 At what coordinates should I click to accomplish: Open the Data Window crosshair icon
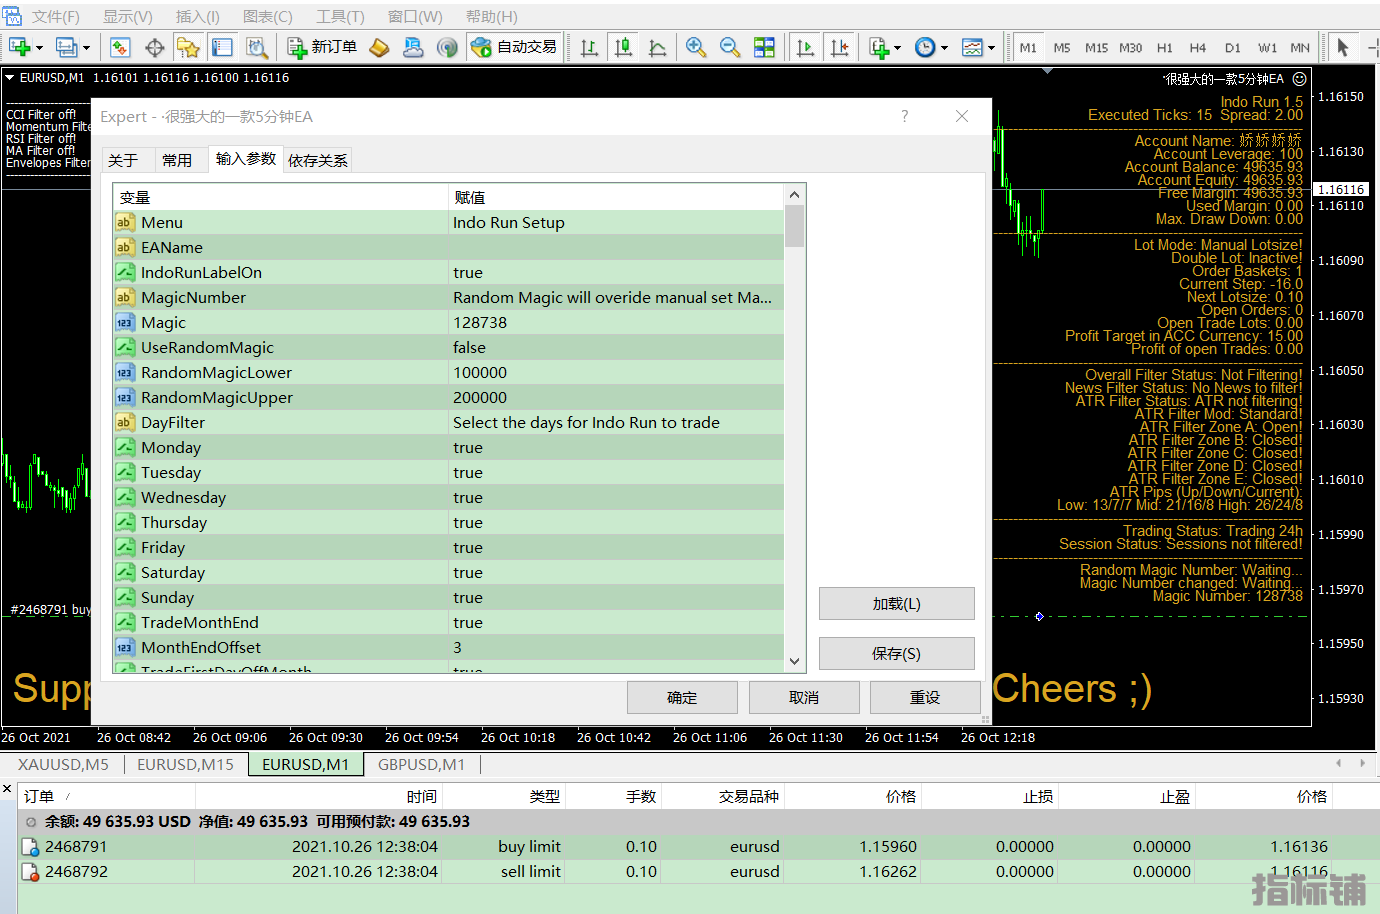tap(155, 47)
